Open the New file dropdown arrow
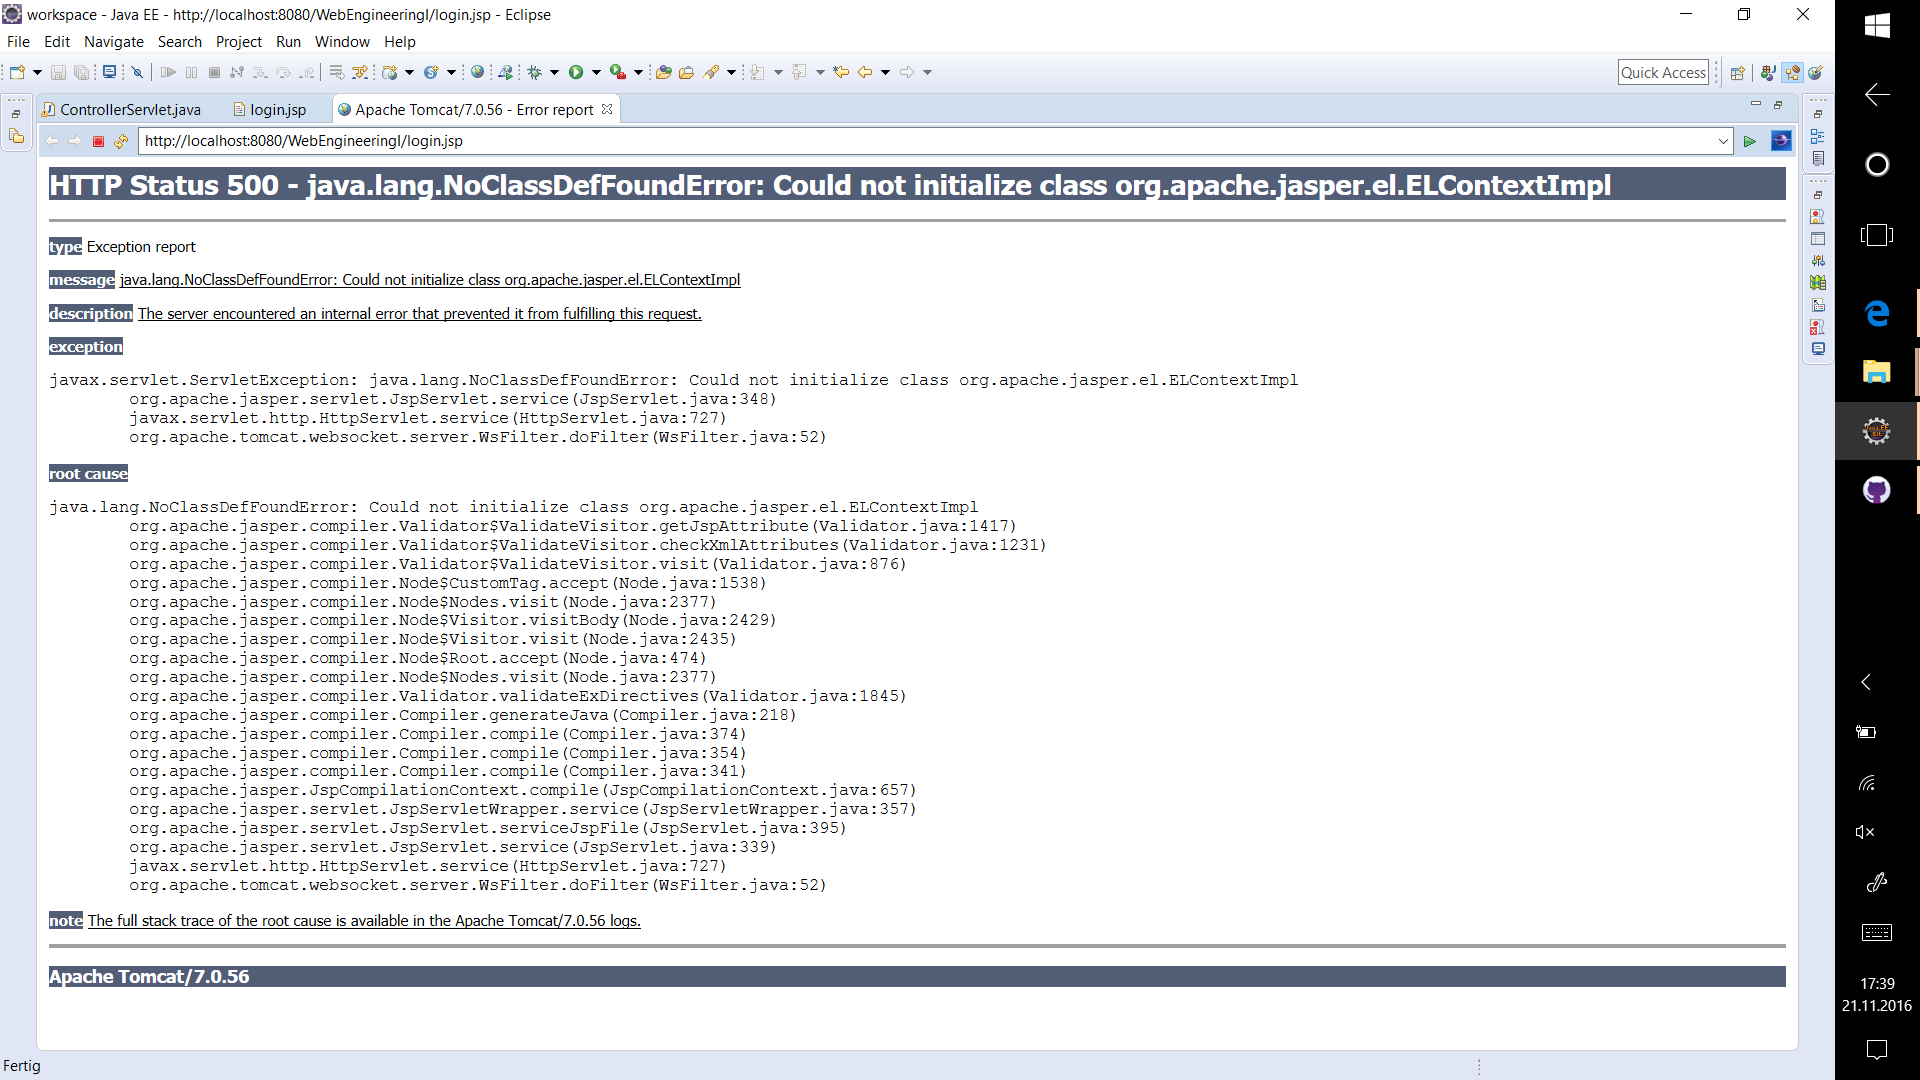Viewport: 1920px width, 1080px height. click(x=37, y=72)
